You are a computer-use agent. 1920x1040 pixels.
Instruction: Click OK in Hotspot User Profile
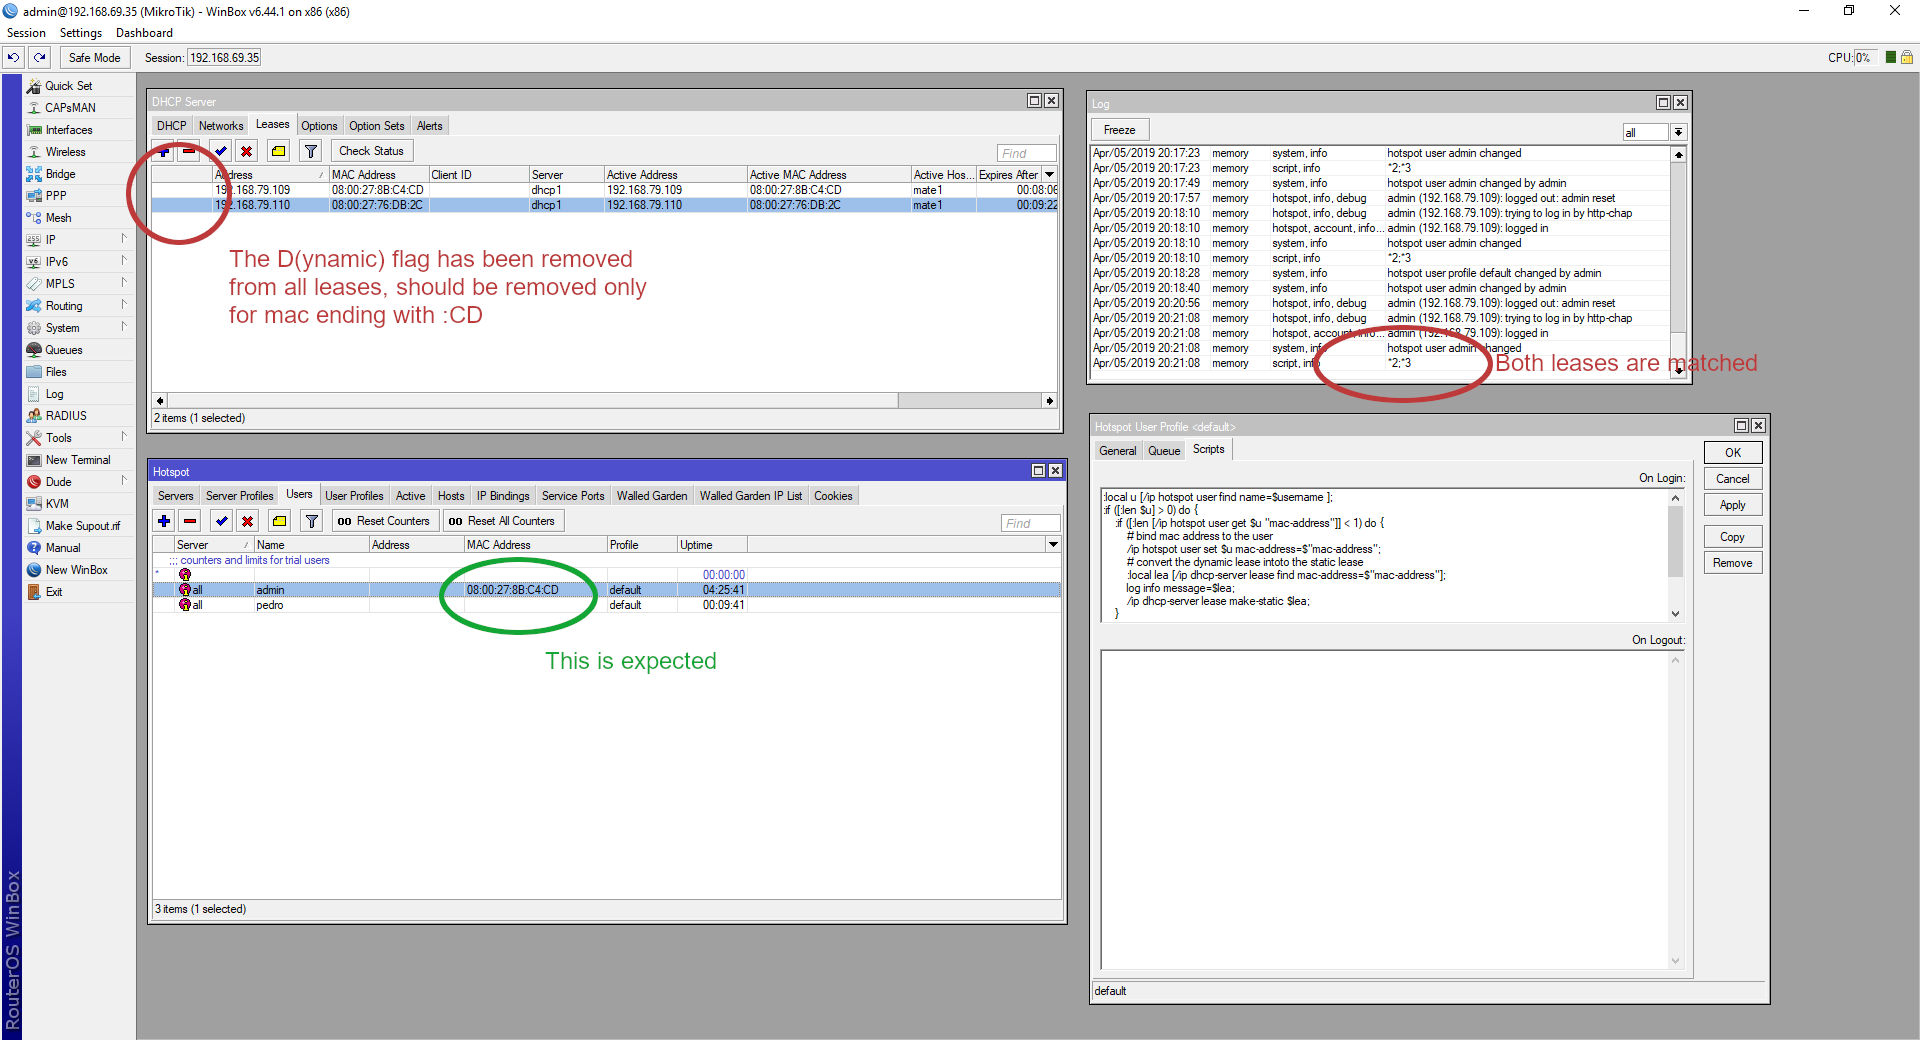(1732, 453)
